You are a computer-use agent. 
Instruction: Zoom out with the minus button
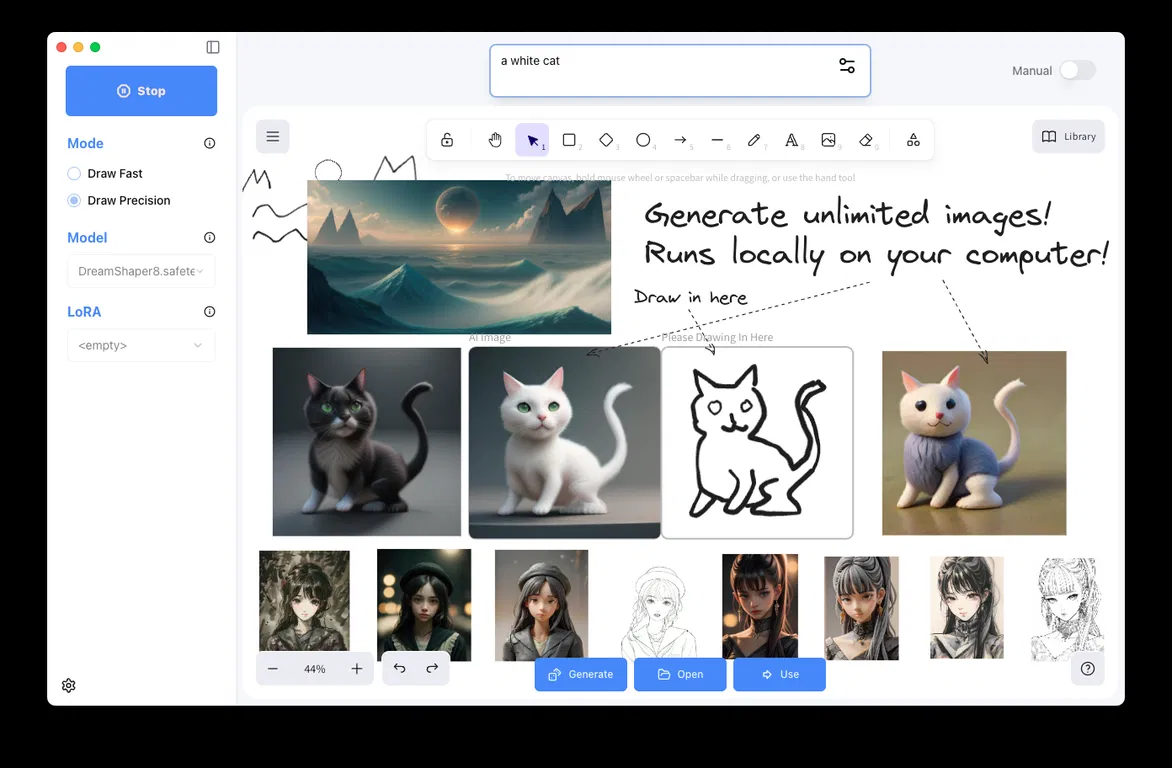click(x=273, y=669)
